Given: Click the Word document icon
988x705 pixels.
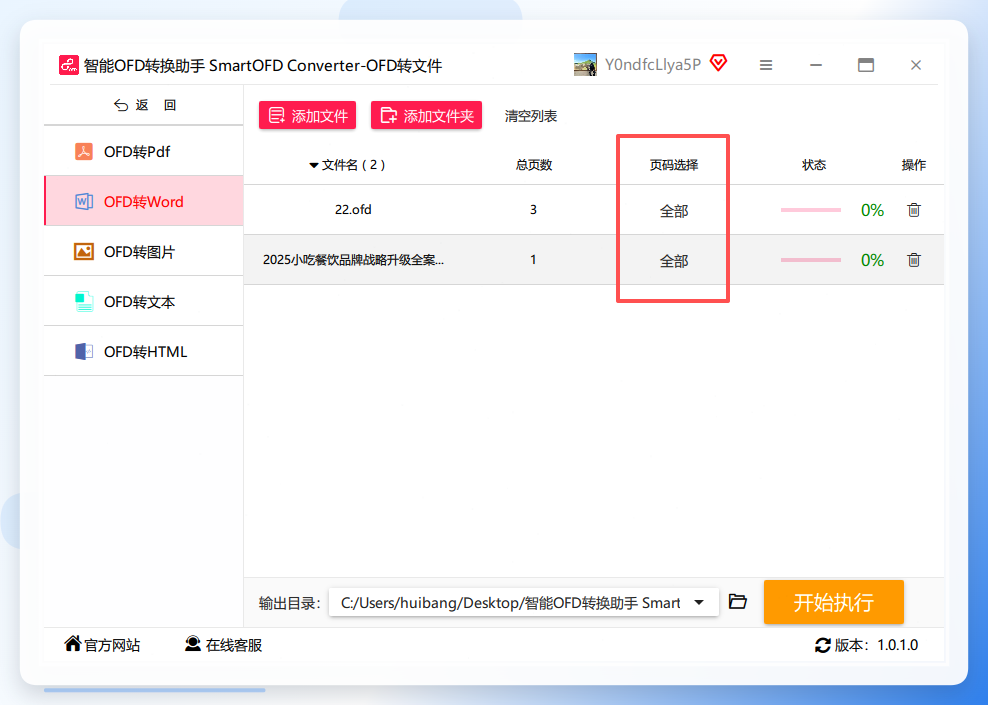Looking at the screenshot, I should coord(84,202).
